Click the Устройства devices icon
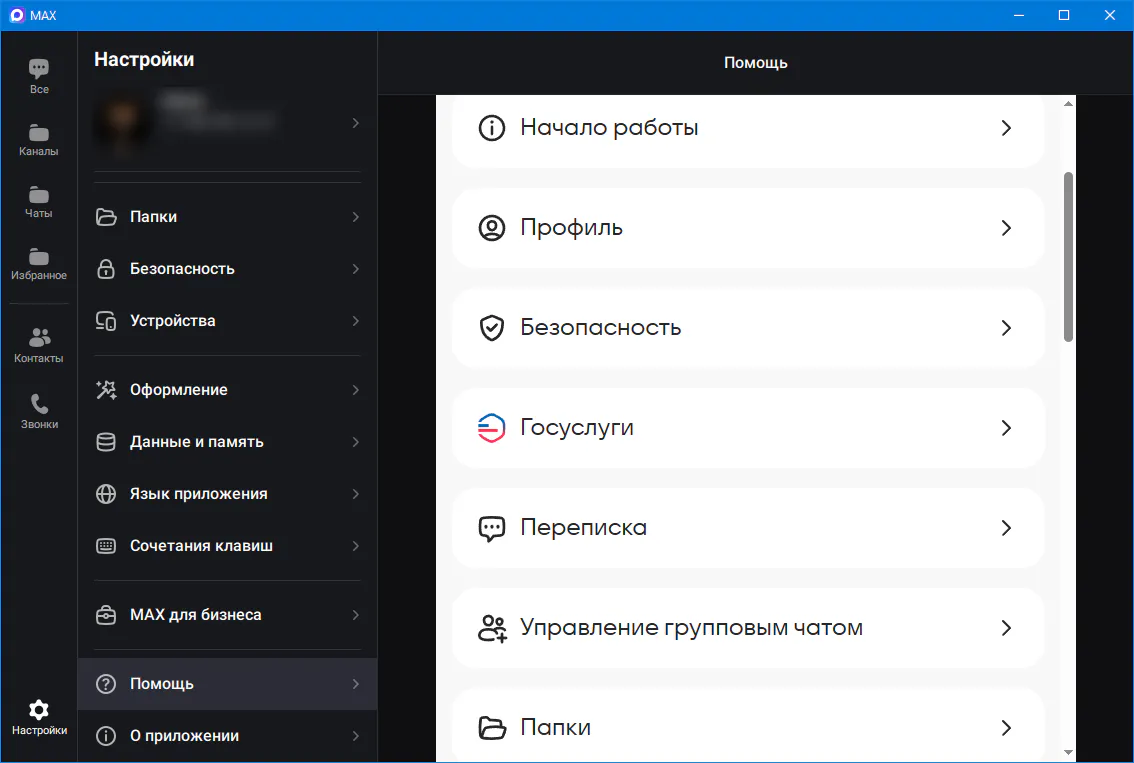 [106, 321]
